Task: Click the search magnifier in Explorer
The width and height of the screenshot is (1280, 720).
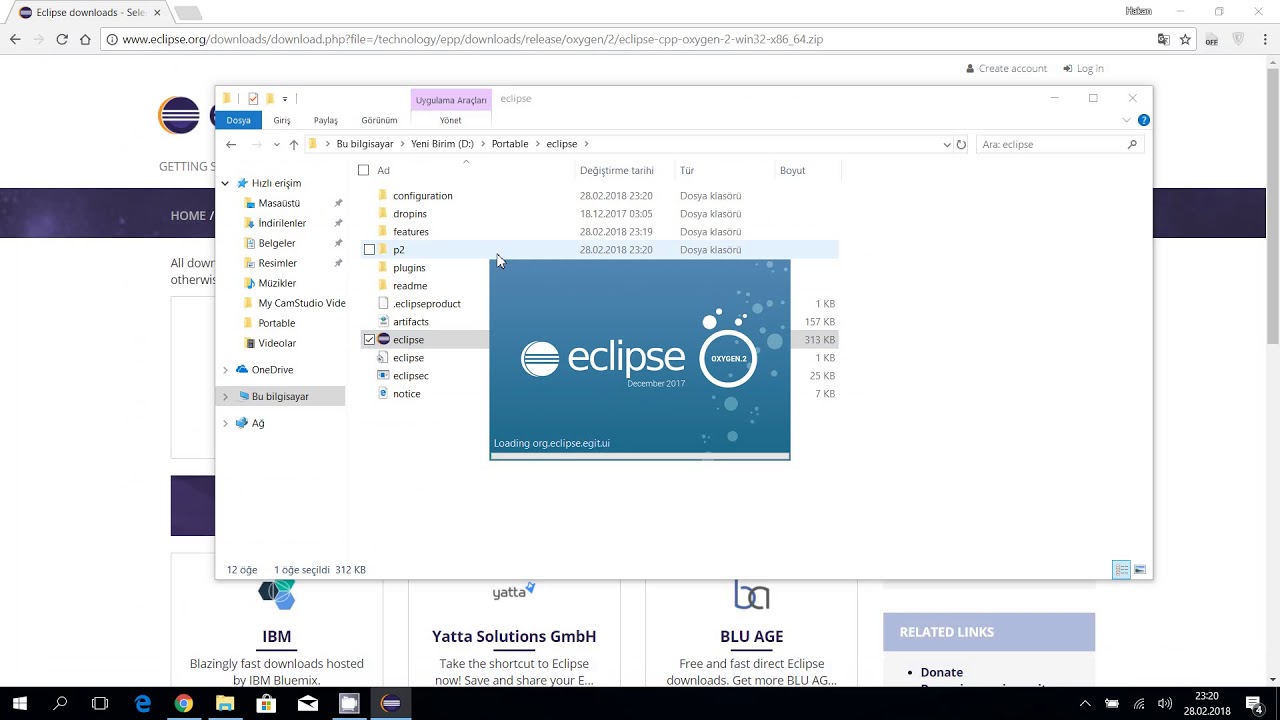Action: pyautogui.click(x=1132, y=144)
